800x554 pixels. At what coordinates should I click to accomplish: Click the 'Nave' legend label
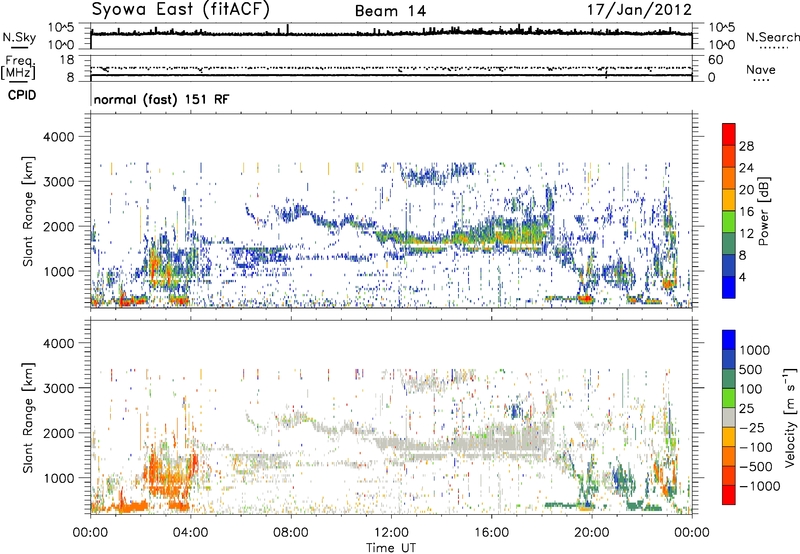[761, 69]
